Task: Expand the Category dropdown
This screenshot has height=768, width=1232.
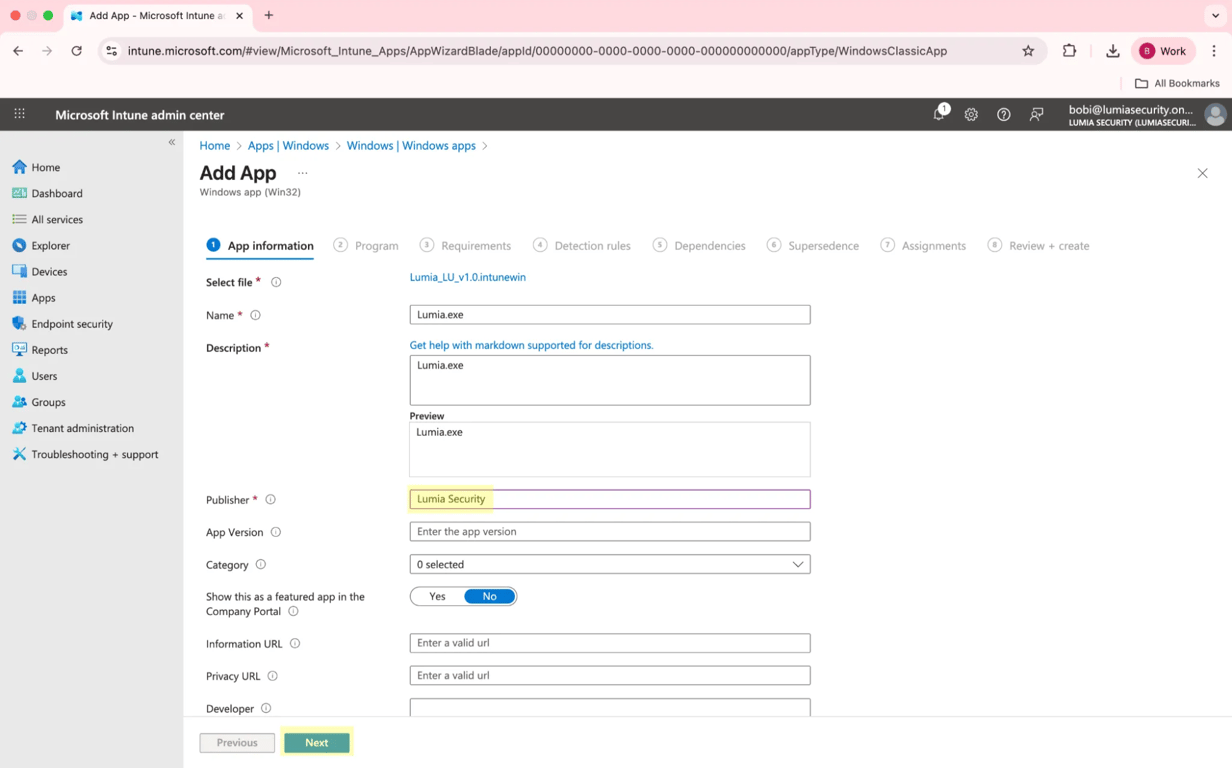Action: (610, 564)
